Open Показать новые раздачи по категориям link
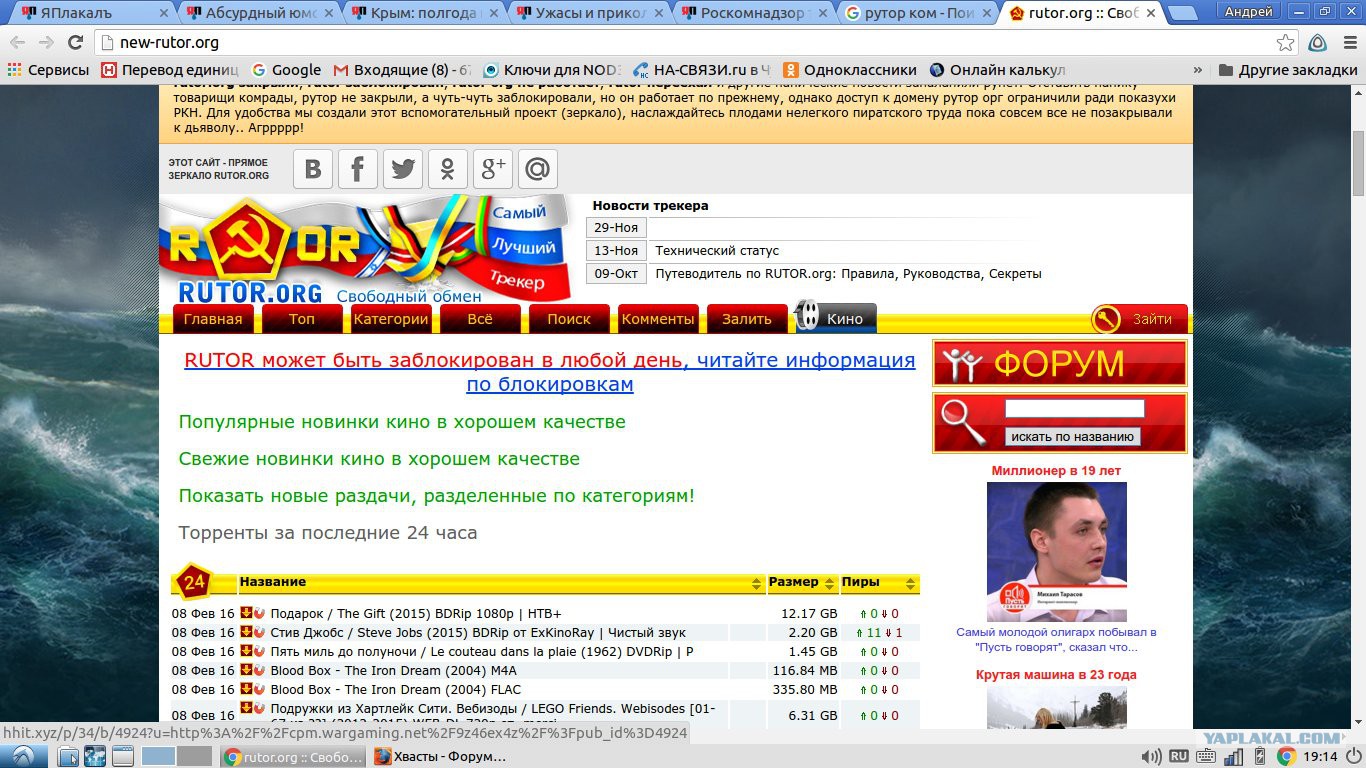 (x=436, y=496)
